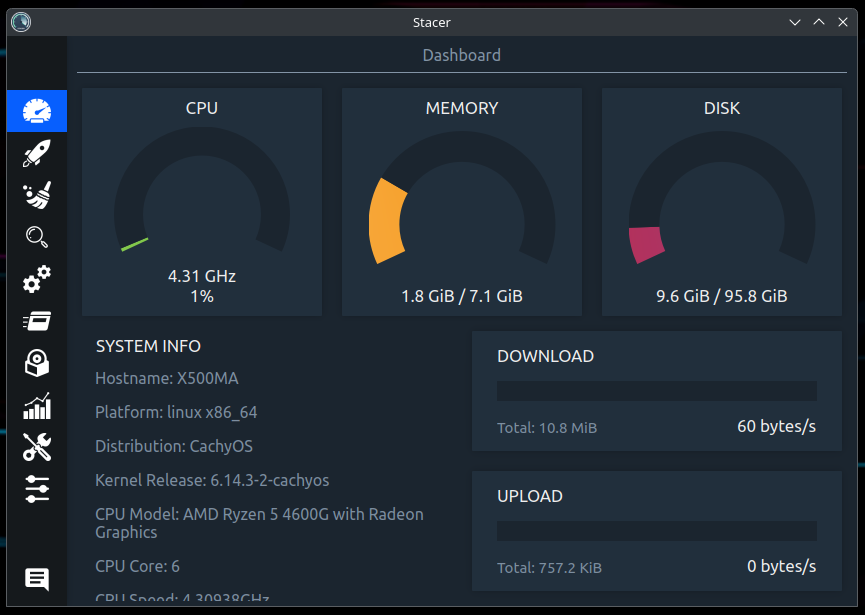
Task: Click the Platform: linux x86_64 line
Action: (176, 413)
